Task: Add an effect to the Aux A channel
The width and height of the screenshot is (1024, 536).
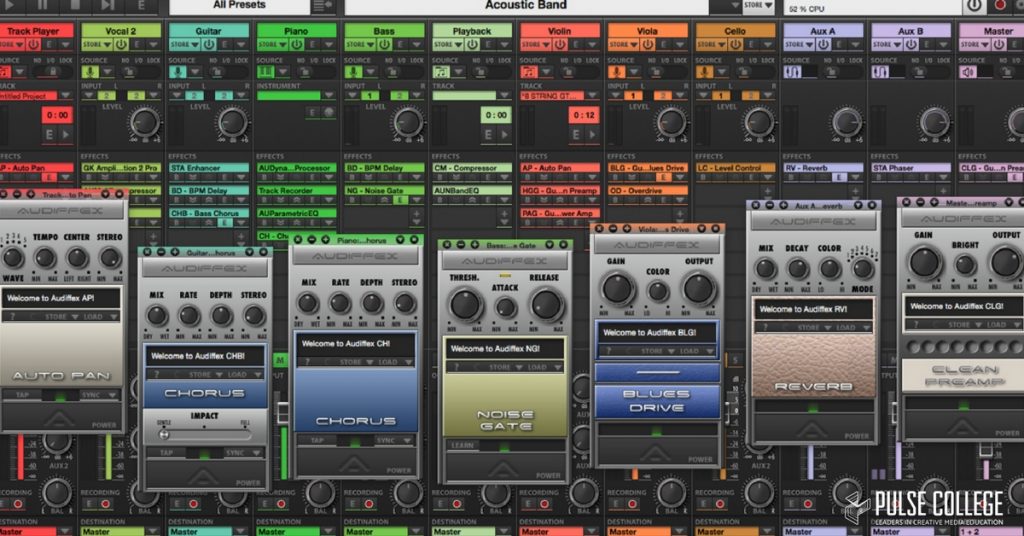Action: pyautogui.click(x=856, y=191)
